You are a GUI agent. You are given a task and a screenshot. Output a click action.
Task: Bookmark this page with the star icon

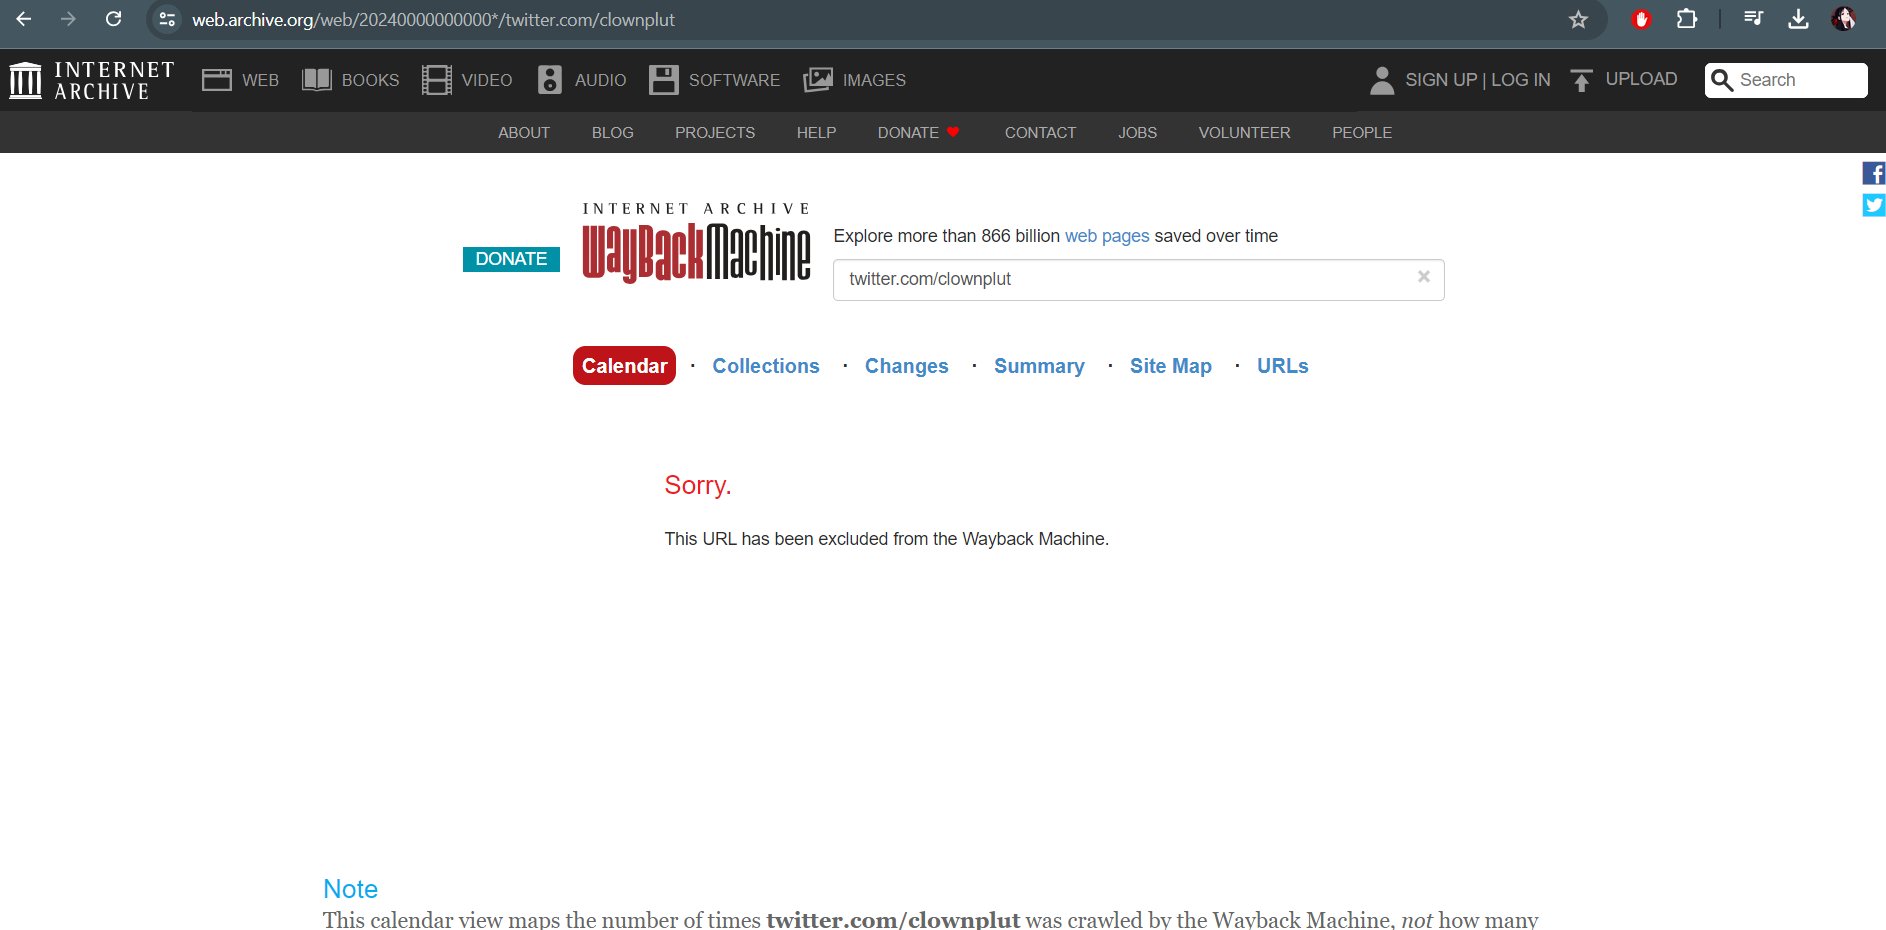[x=1578, y=20]
